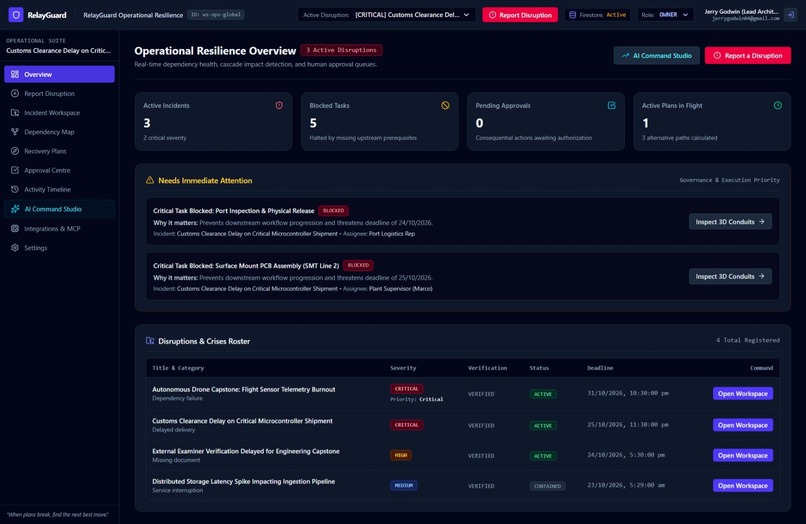Inspect 3D Conduits for SMT Line 2 task
The height and width of the screenshot is (524, 806).
(730, 276)
